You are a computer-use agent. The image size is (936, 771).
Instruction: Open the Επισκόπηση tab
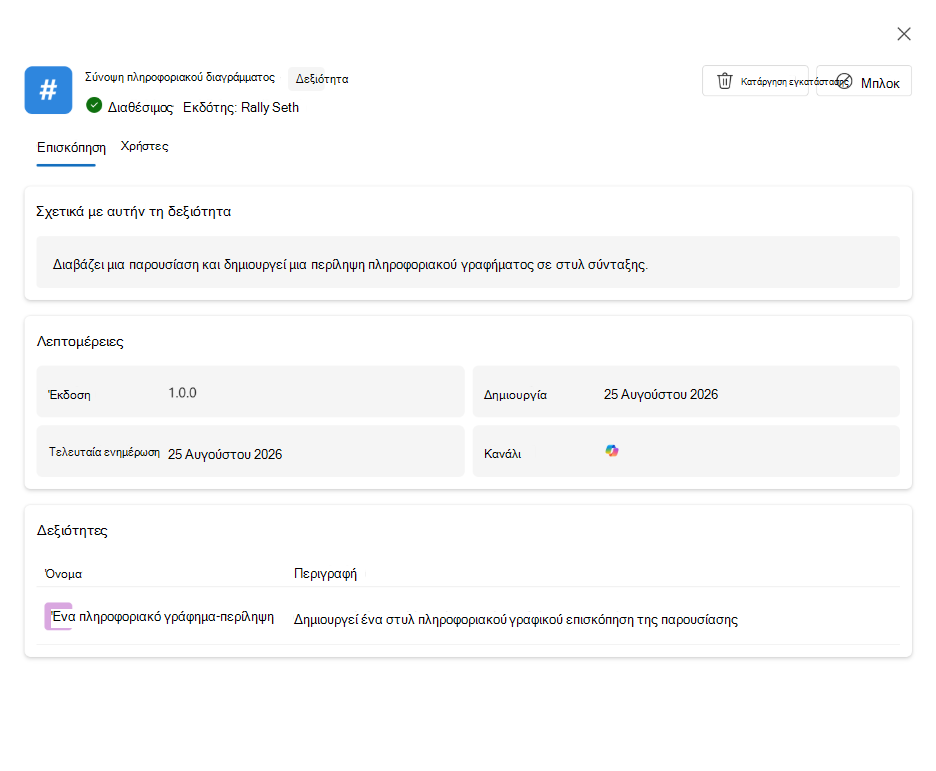pyautogui.click(x=71, y=147)
